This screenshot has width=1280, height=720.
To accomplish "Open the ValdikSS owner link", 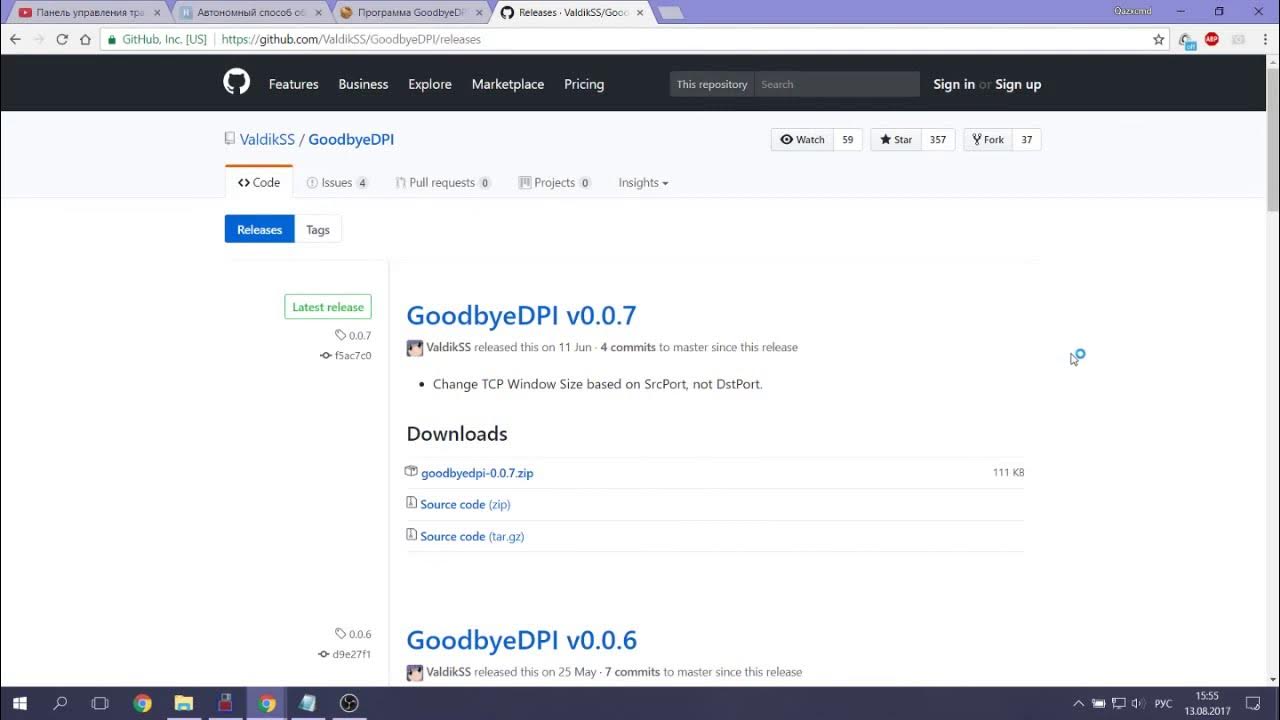I will point(267,139).
